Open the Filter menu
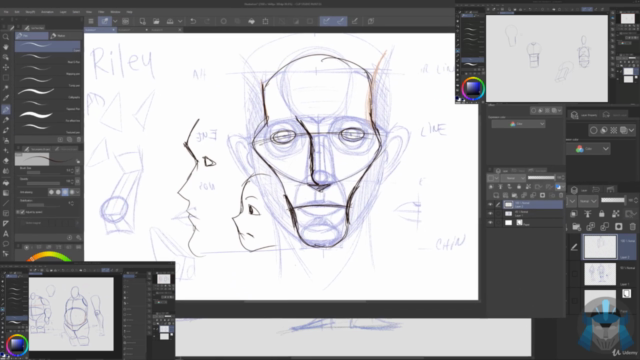This screenshot has height=360, width=640. click(101, 12)
